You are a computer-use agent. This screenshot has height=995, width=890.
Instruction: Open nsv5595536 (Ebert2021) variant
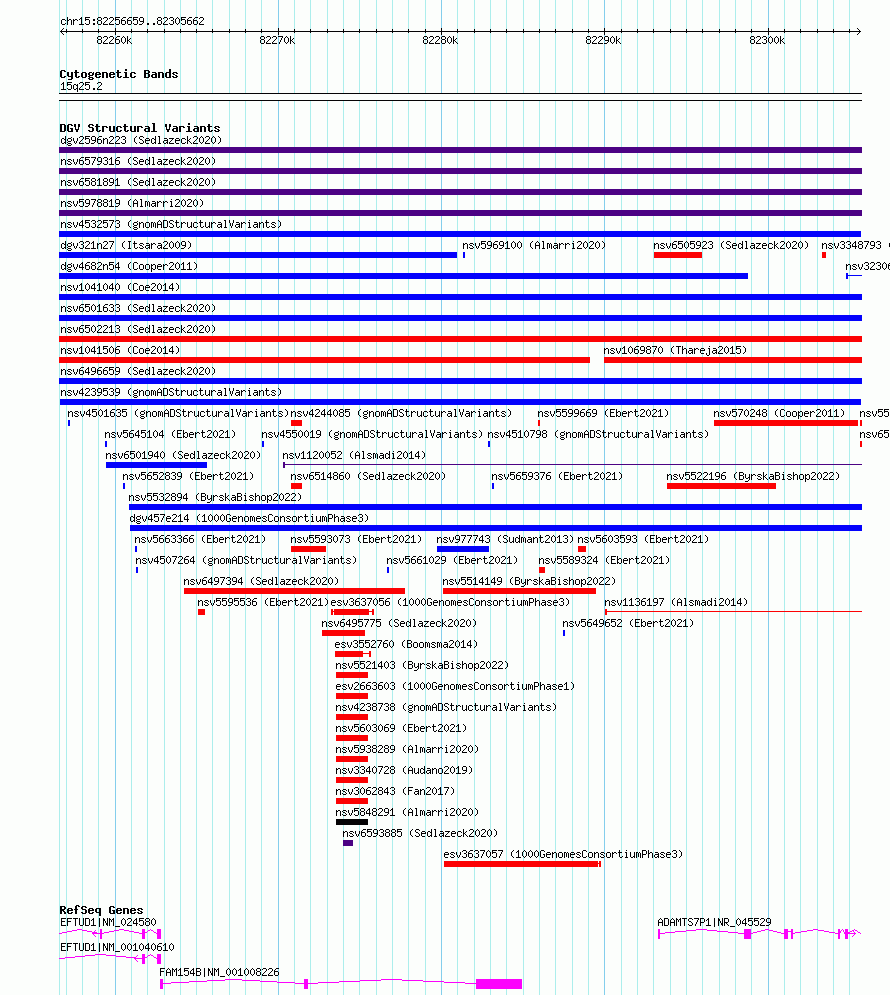coord(263,602)
